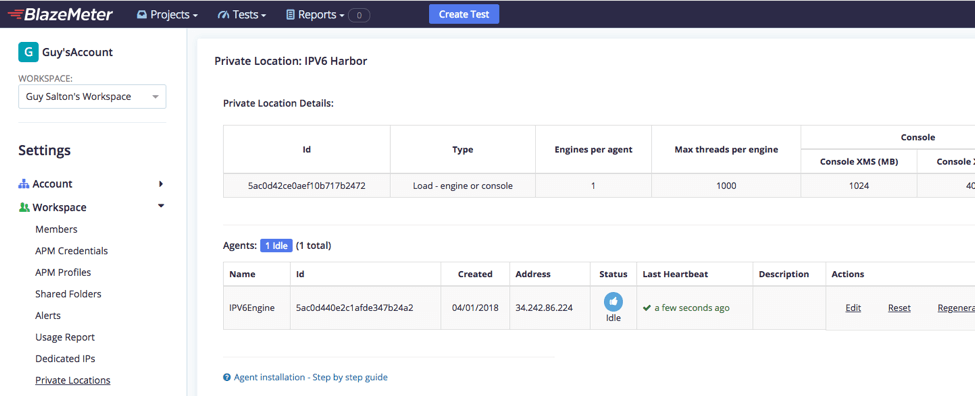Open APM Profiles settings

[x=63, y=272]
